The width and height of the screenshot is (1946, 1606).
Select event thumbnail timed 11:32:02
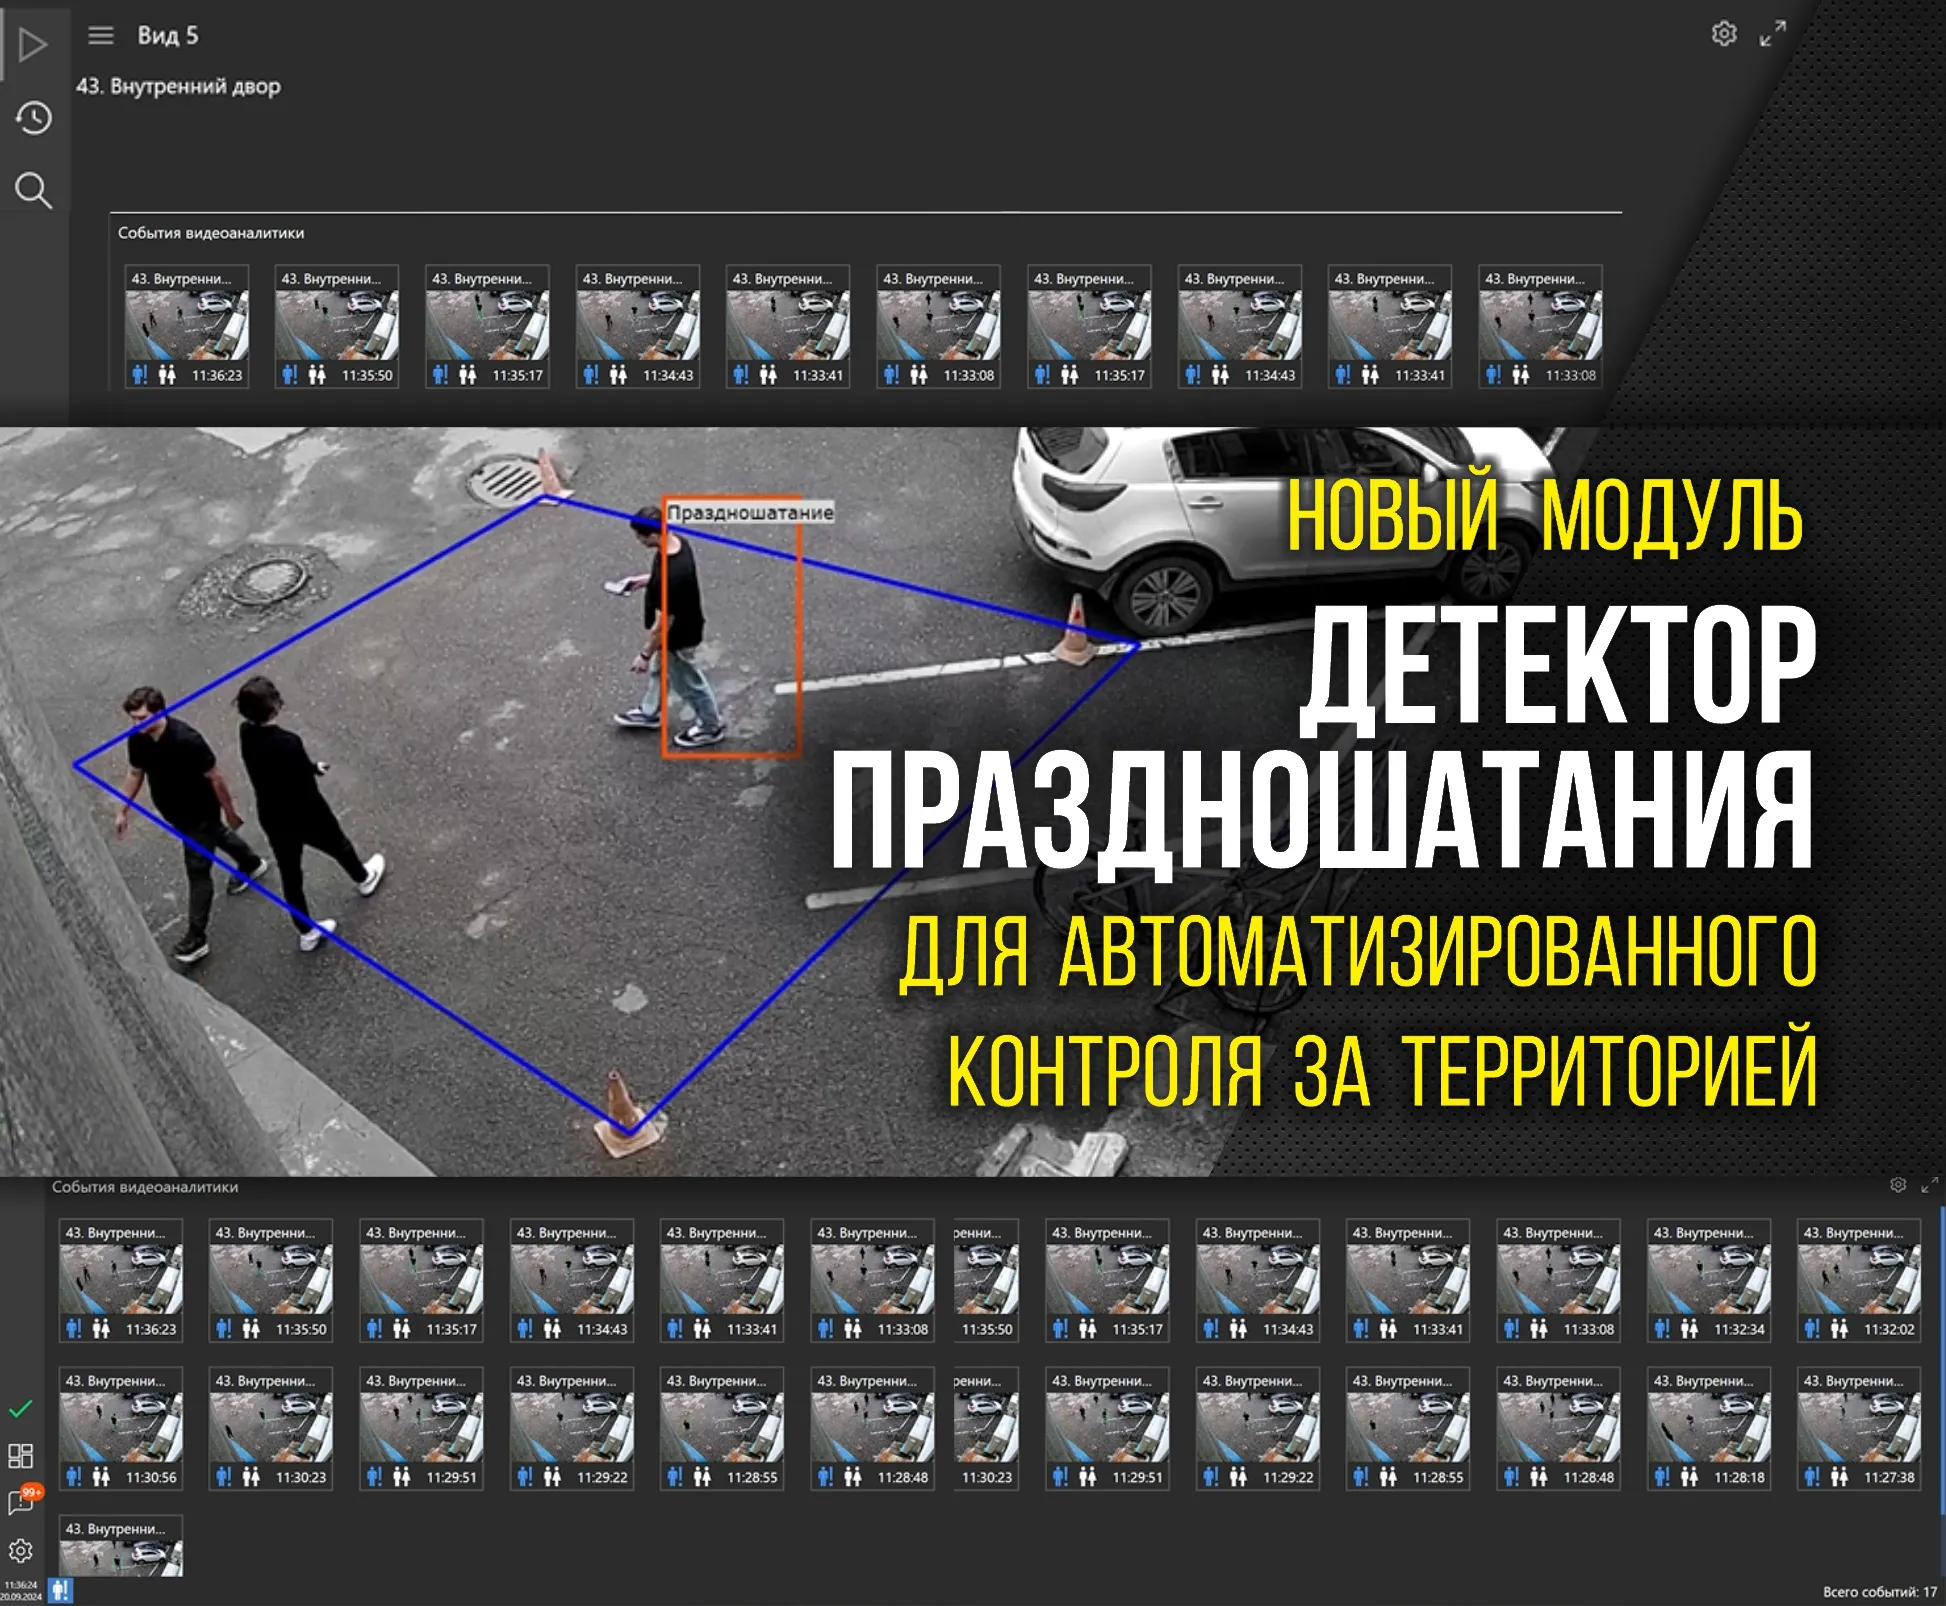[x=1858, y=1280]
